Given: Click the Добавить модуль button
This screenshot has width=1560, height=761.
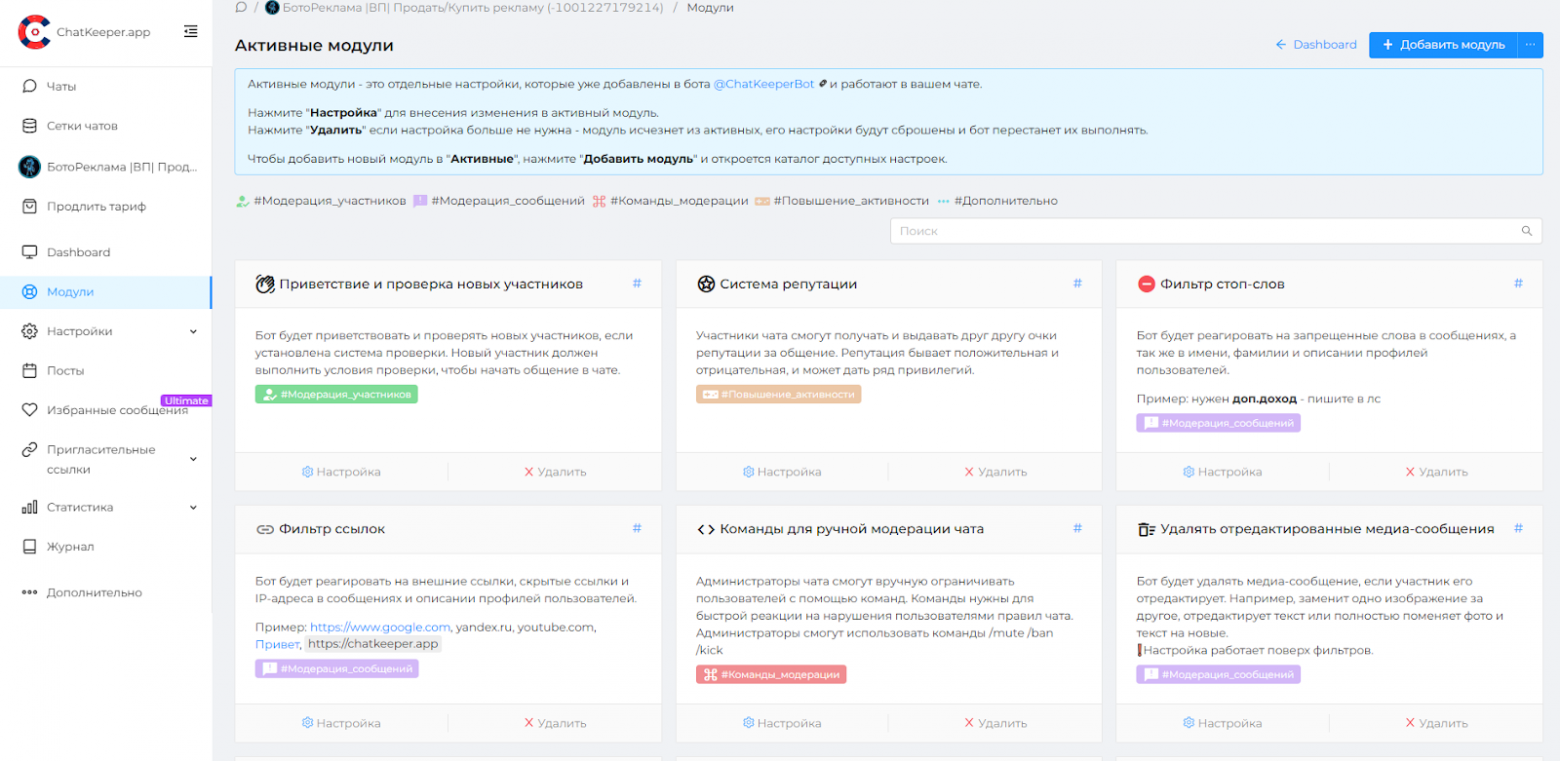Looking at the screenshot, I should (1441, 45).
